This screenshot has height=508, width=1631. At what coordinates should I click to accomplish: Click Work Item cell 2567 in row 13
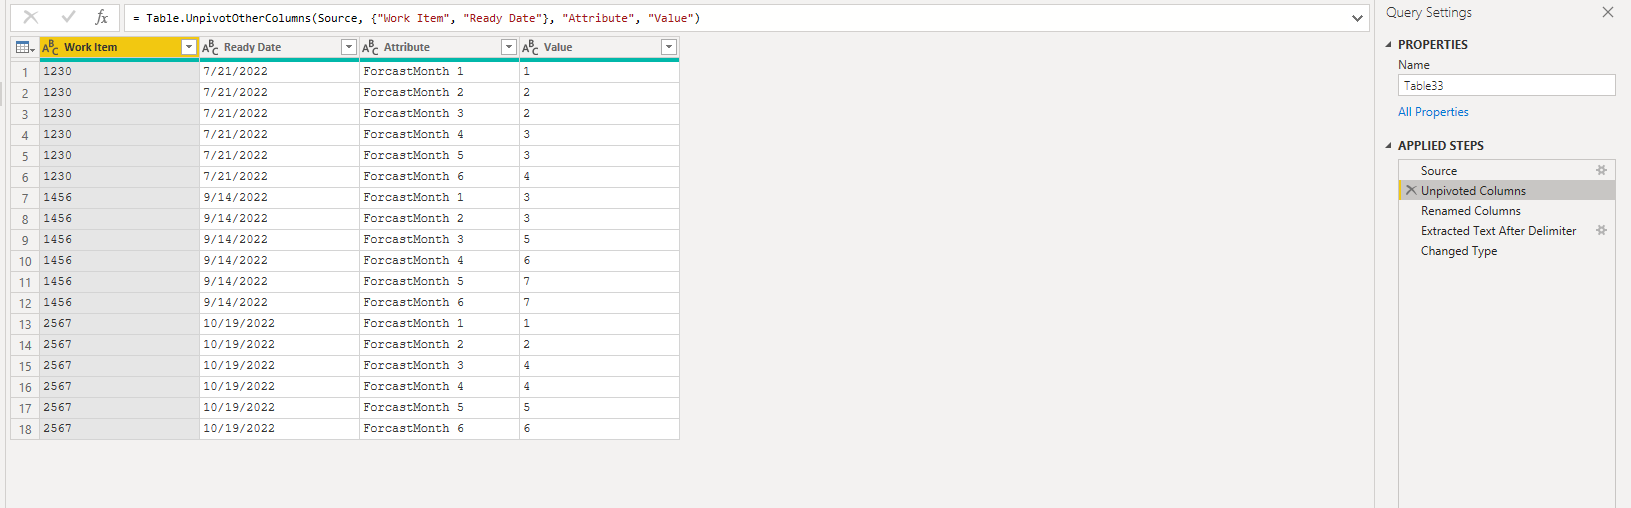pyautogui.click(x=119, y=324)
